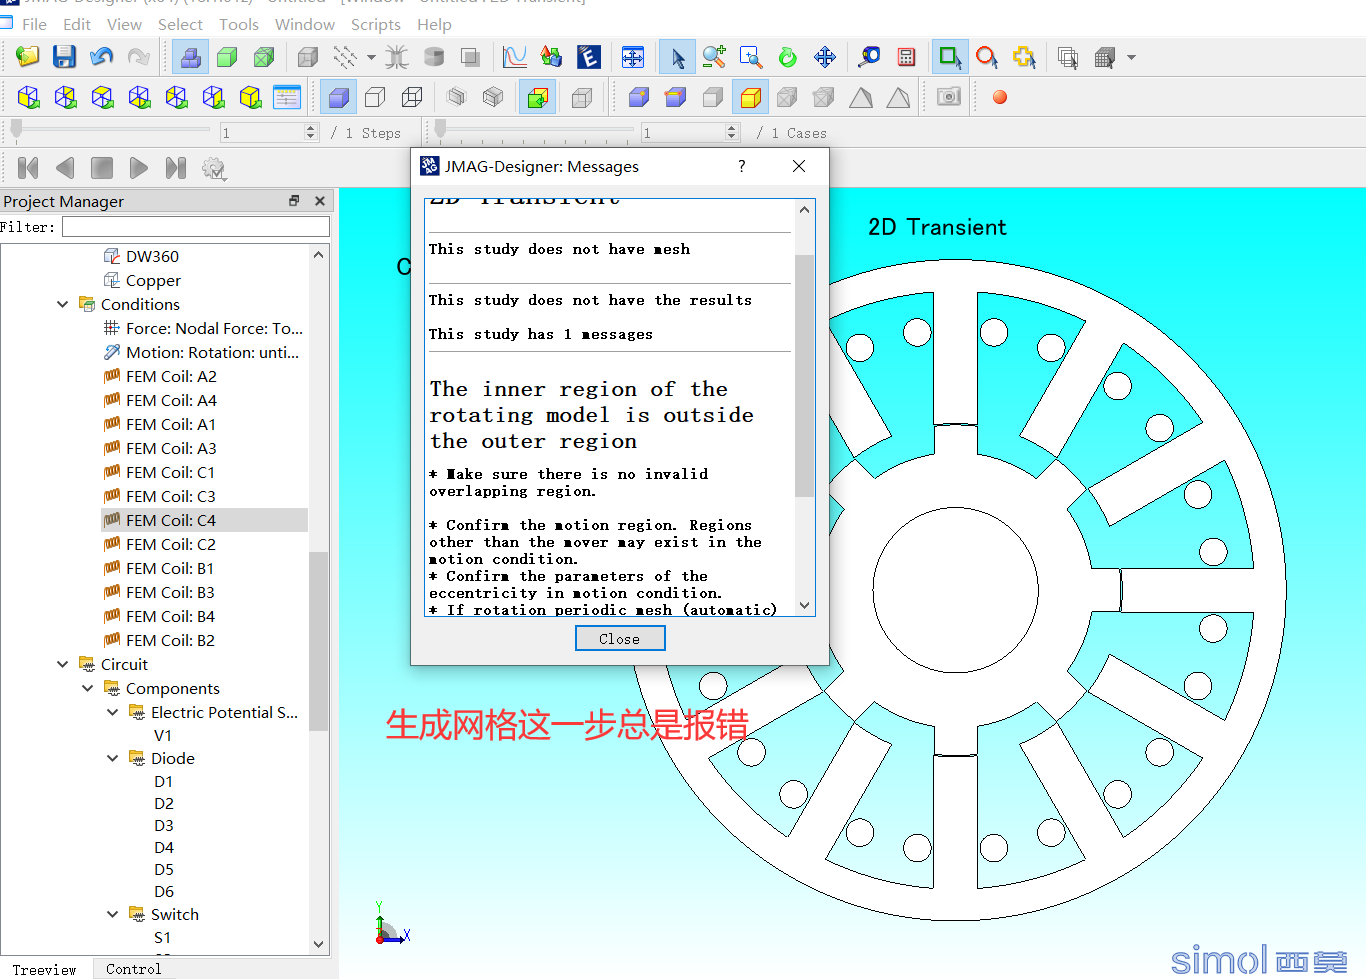
Task: Open the Edit menu
Action: point(77,24)
